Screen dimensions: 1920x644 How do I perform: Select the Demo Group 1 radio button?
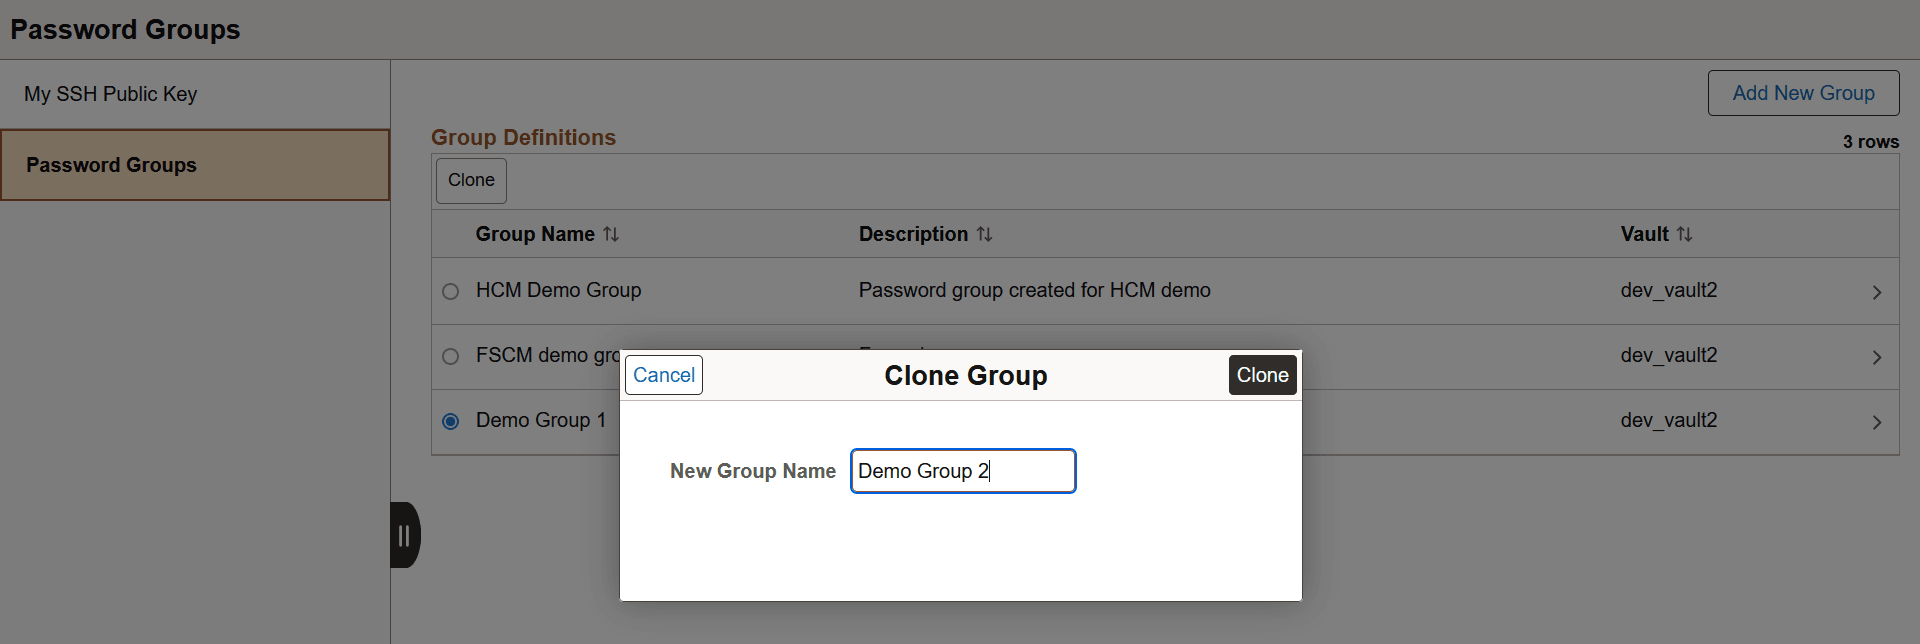pos(451,421)
